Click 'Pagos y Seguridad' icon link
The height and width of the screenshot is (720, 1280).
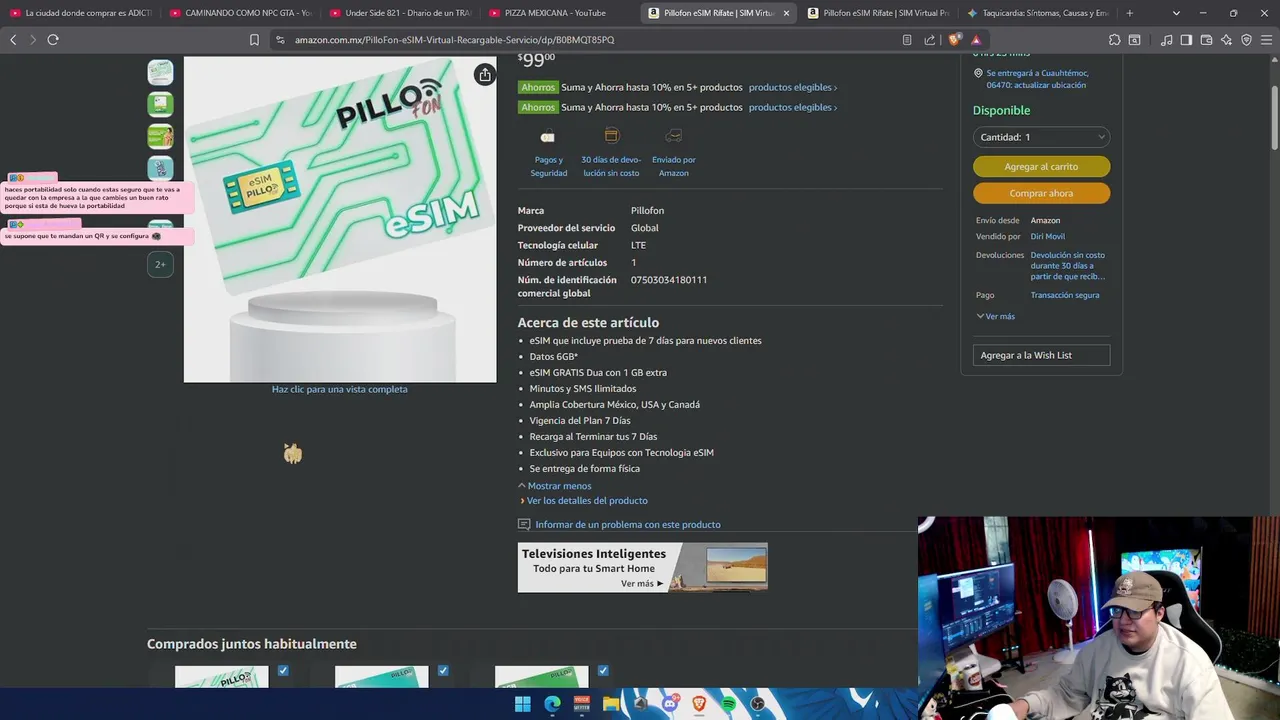548,152
